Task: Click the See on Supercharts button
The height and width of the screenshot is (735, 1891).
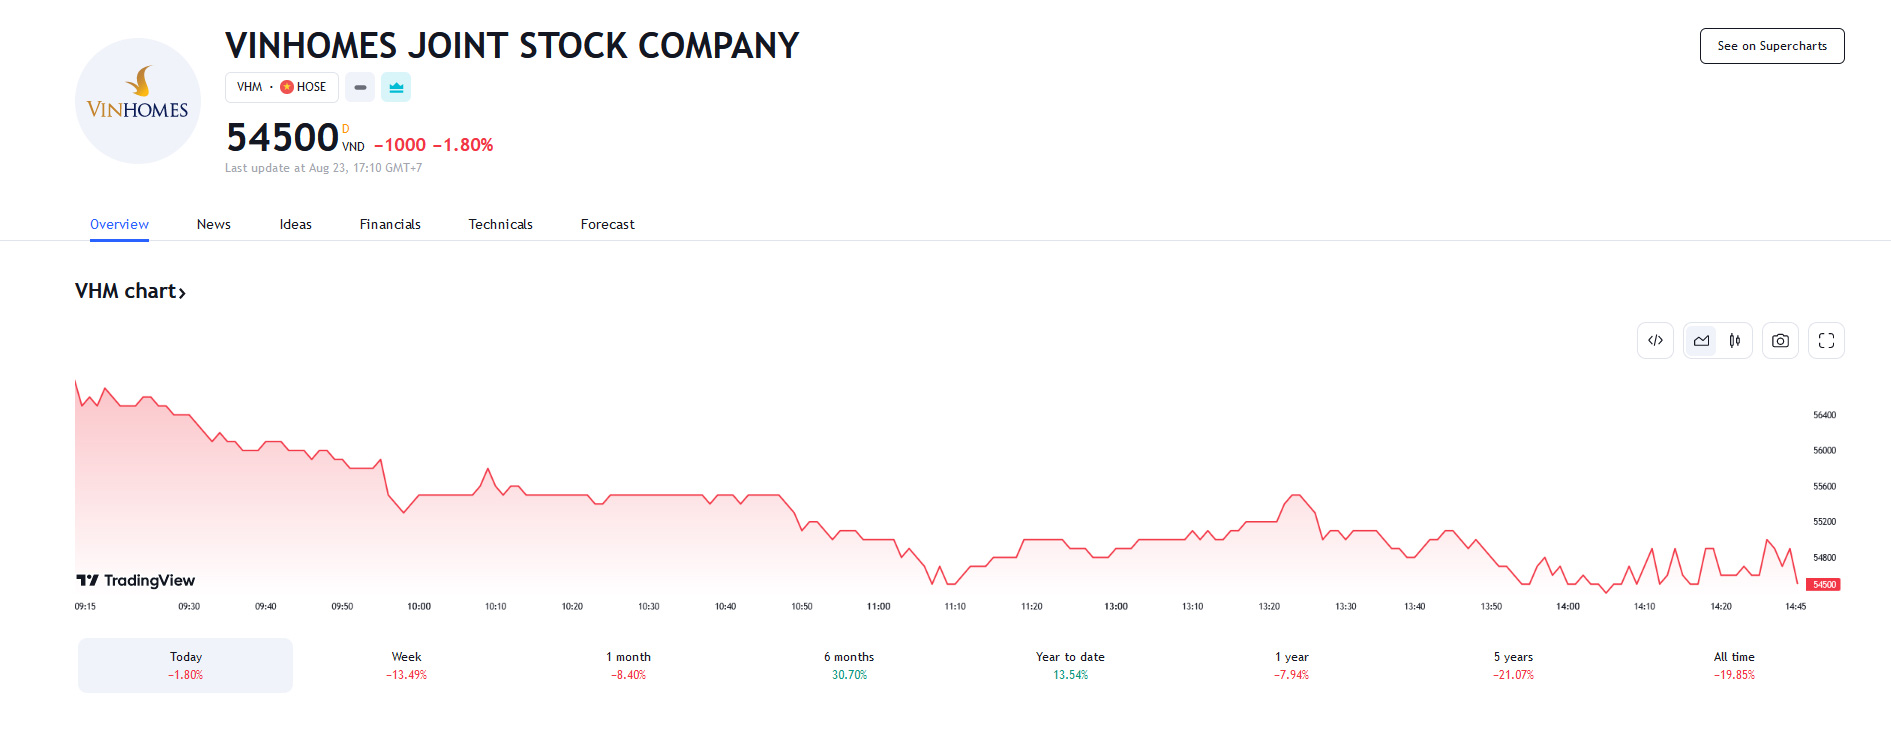Action: [x=1771, y=46]
